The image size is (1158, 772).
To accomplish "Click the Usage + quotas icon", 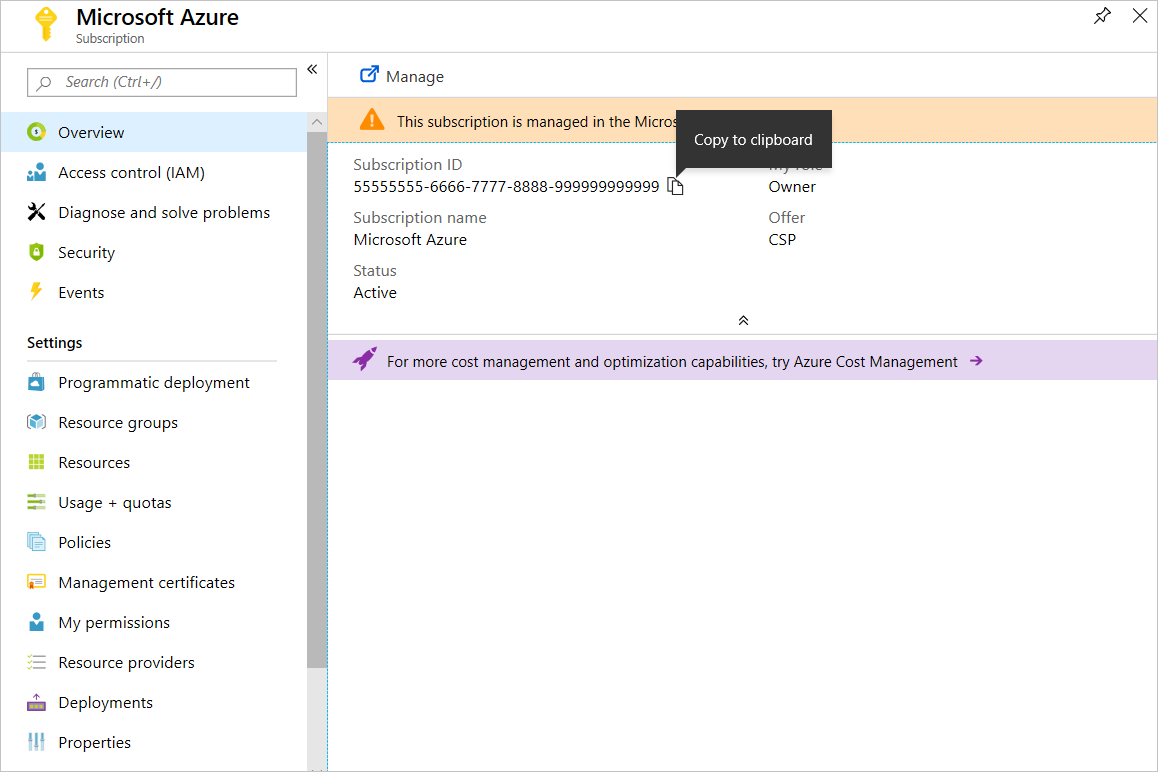I will tap(37, 502).
